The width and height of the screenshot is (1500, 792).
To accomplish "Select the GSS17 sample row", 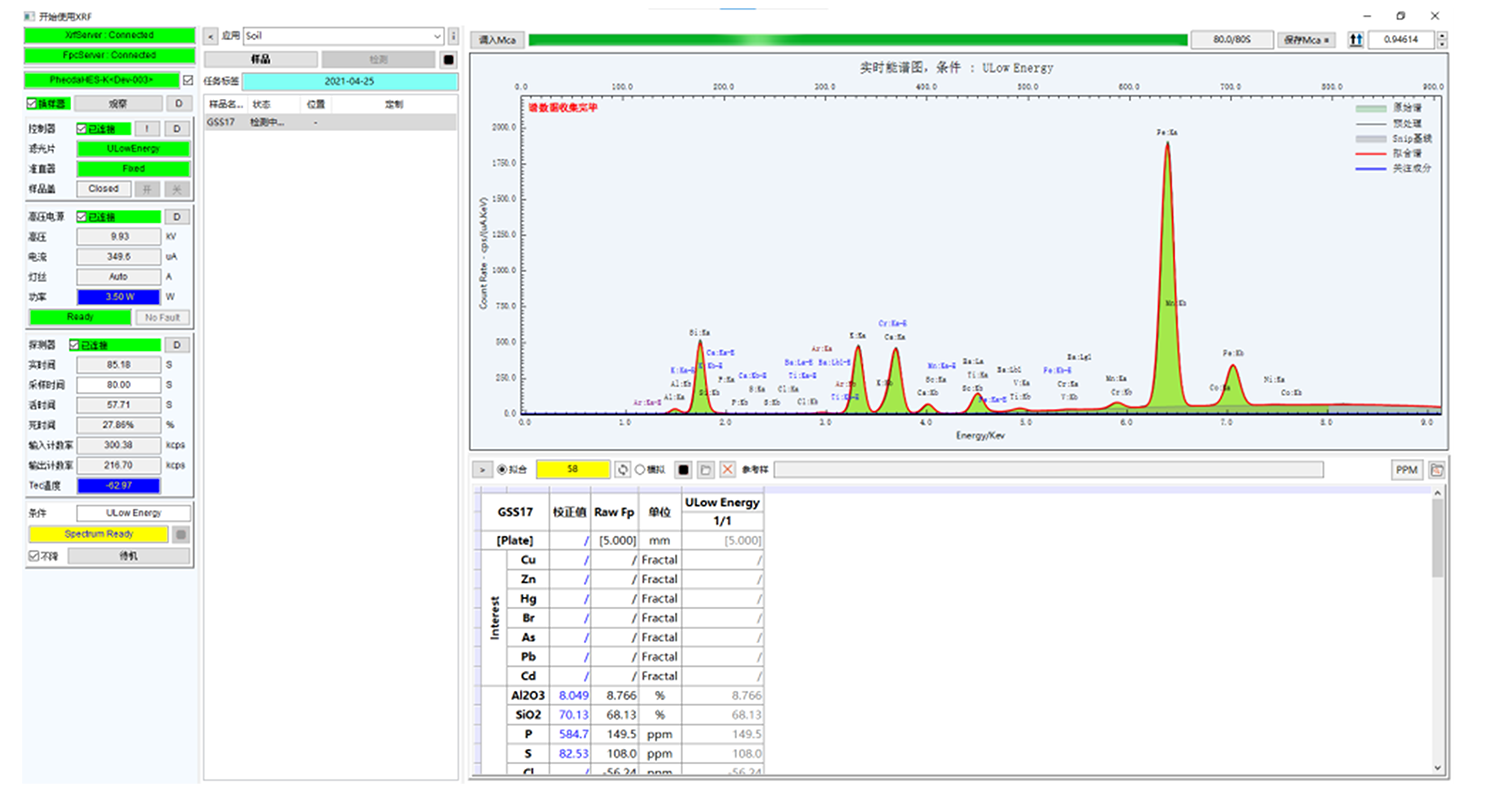I will pyautogui.click(x=331, y=122).
